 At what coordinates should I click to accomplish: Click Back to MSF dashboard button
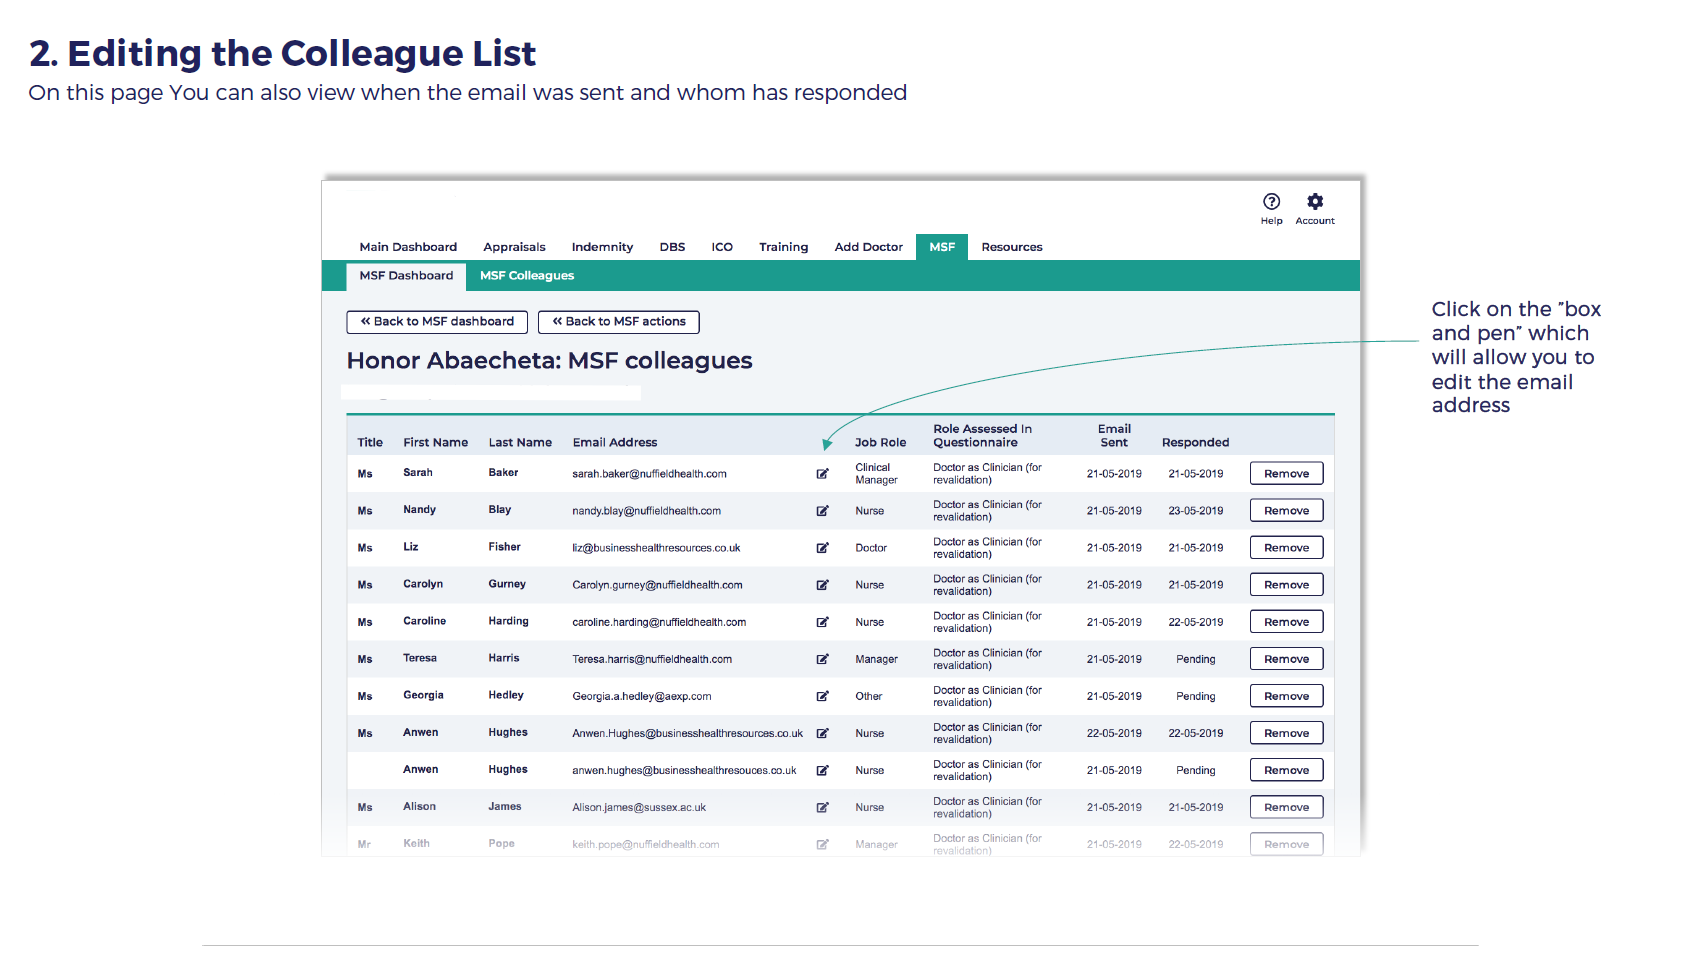coord(437,322)
